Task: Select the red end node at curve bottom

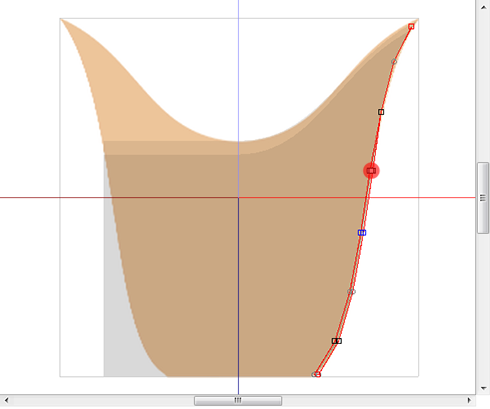Action: [318, 375]
